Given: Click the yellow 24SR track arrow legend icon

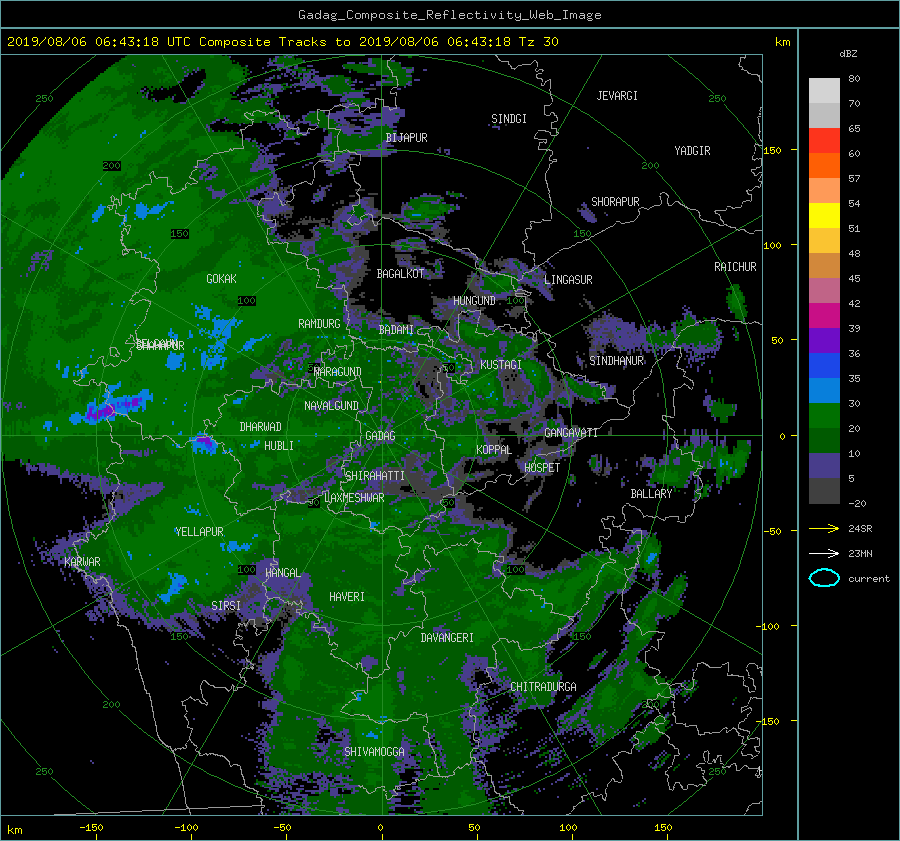Looking at the screenshot, I should [824, 528].
